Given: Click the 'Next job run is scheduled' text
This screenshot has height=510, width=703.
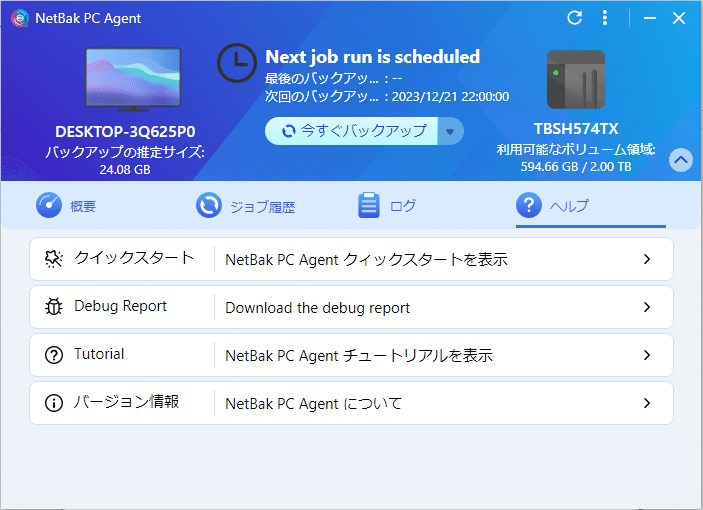Looking at the screenshot, I should coord(373,57).
